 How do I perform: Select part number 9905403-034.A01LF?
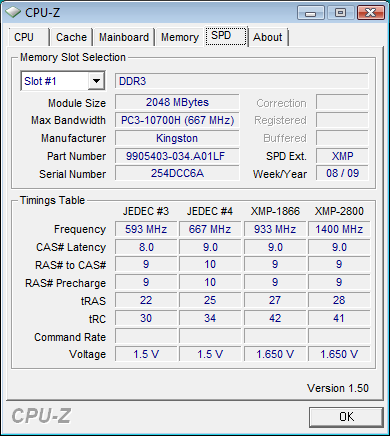click(x=177, y=156)
